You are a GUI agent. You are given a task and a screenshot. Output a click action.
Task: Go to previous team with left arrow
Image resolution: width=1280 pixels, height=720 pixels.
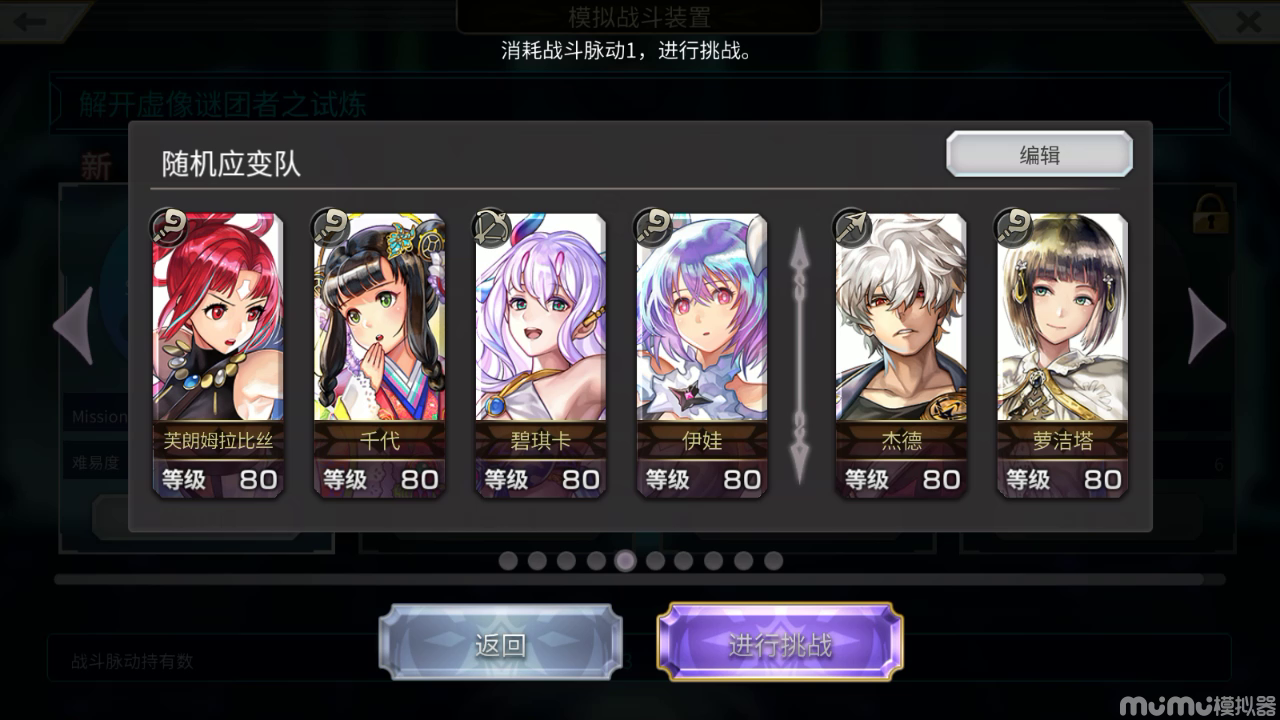74,326
